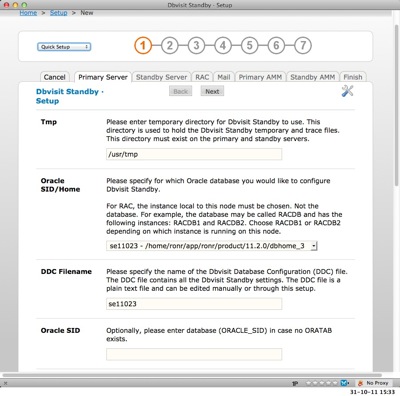Open the Quick Setup dropdown

[x=64, y=47]
